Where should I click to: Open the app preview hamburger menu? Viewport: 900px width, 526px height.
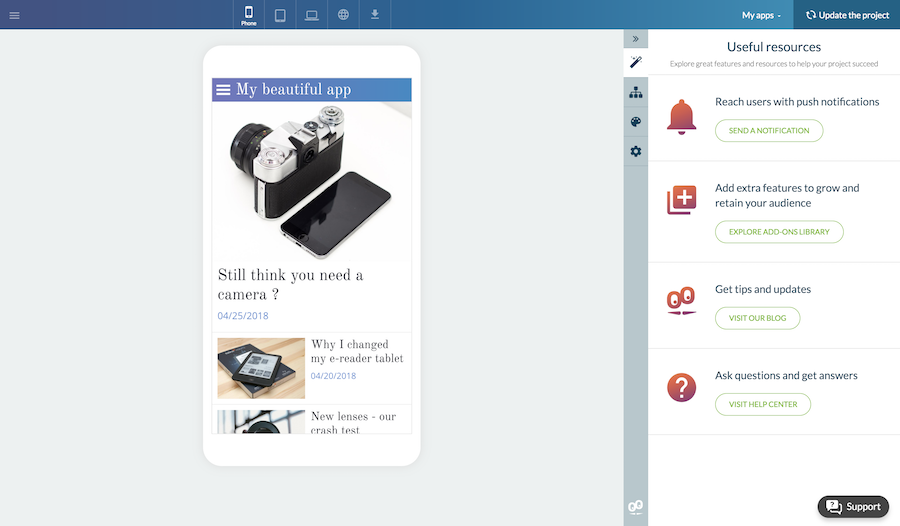[223, 90]
